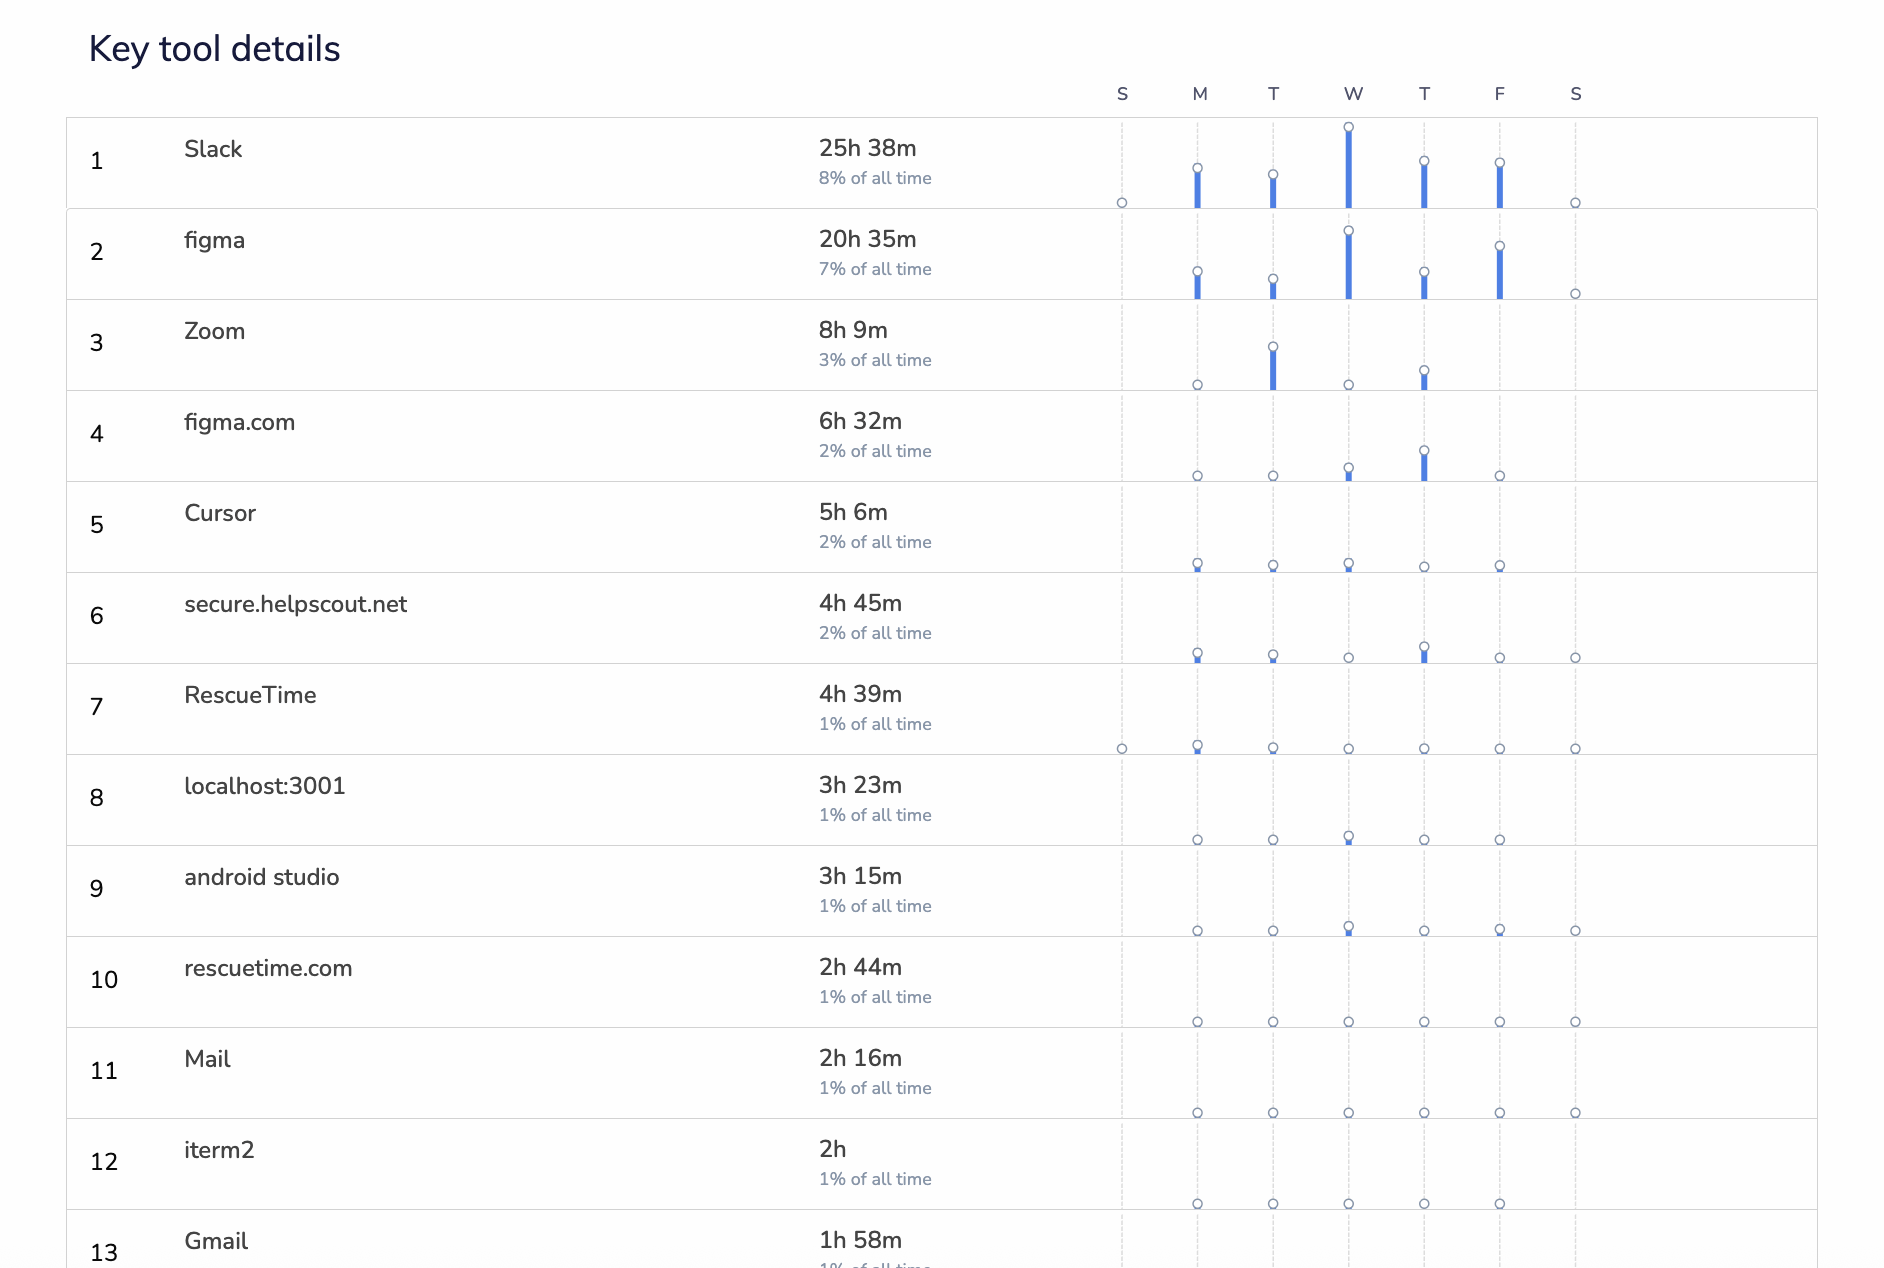Click Slack's 25h 38m time total
Viewport: 1884px width, 1268px height.
(868, 148)
